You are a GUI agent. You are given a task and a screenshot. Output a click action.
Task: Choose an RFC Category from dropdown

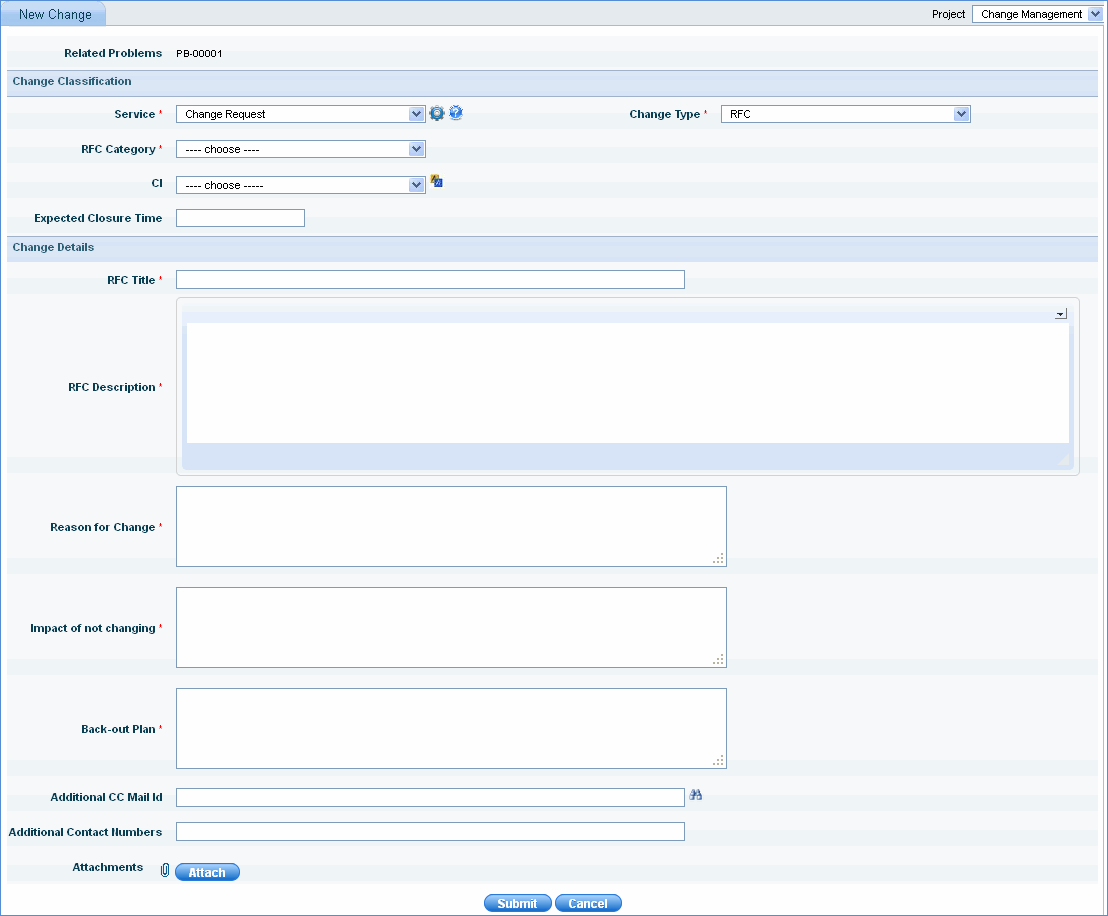point(300,149)
